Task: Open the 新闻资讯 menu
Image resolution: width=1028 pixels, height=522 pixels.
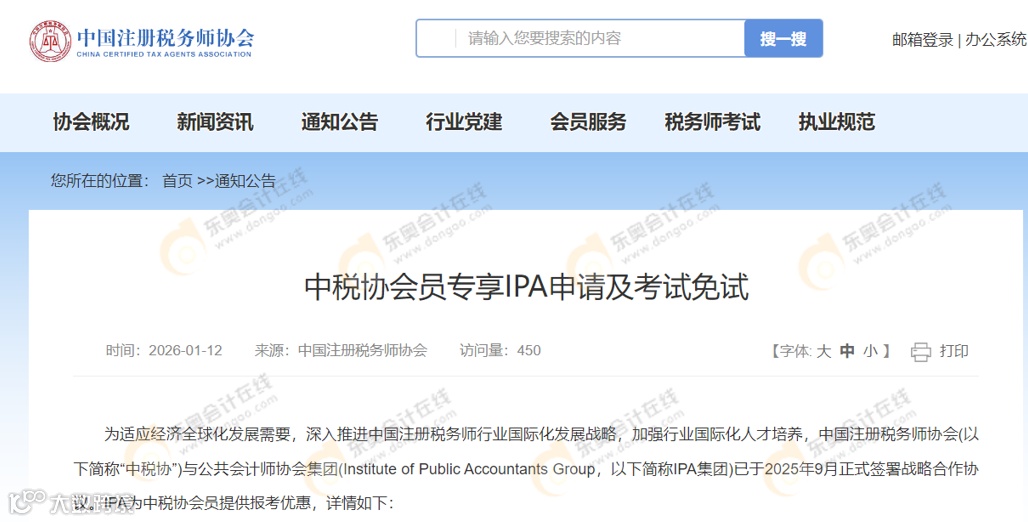Action: (x=215, y=122)
